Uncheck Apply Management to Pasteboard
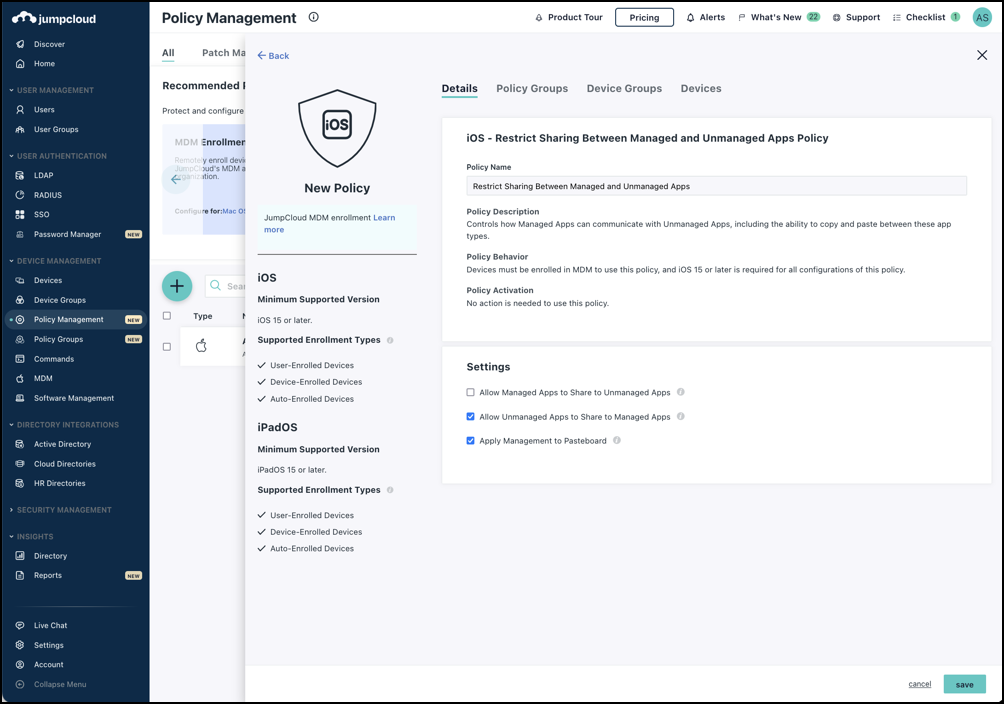Viewport: 1004px width, 704px height. click(471, 441)
